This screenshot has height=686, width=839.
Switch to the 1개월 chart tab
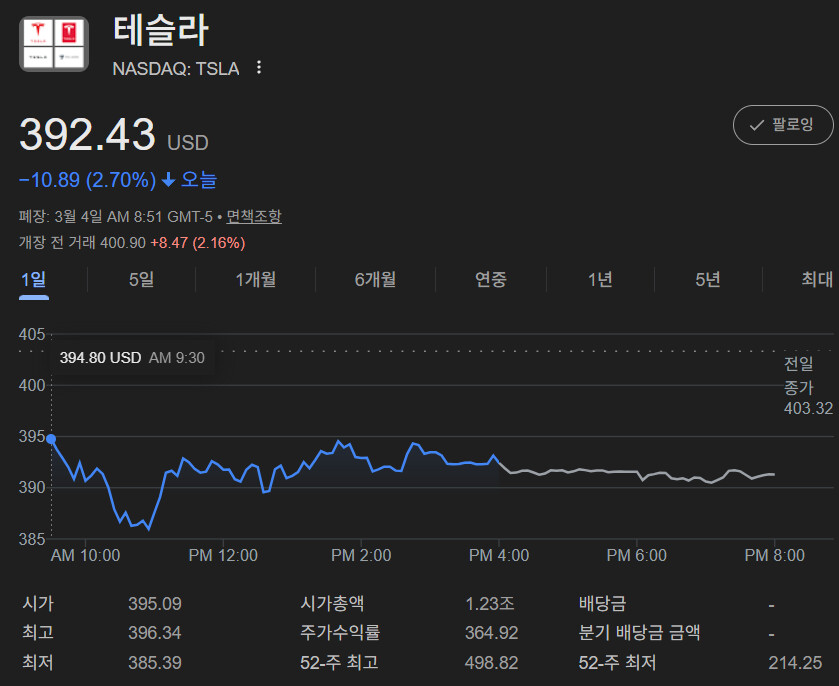256,280
